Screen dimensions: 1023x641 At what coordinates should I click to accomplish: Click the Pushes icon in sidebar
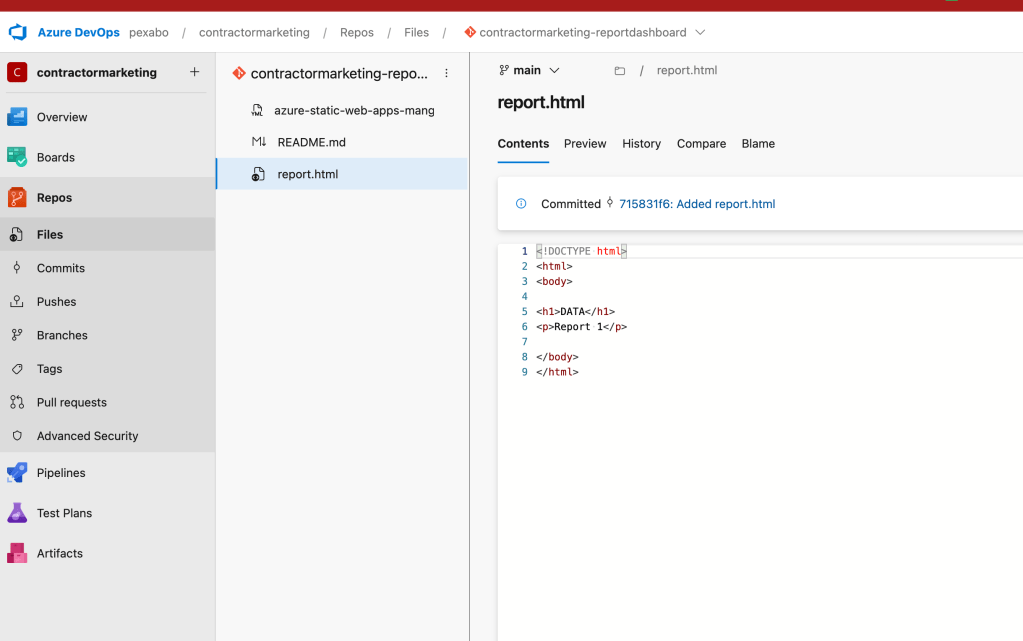pyautogui.click(x=17, y=301)
